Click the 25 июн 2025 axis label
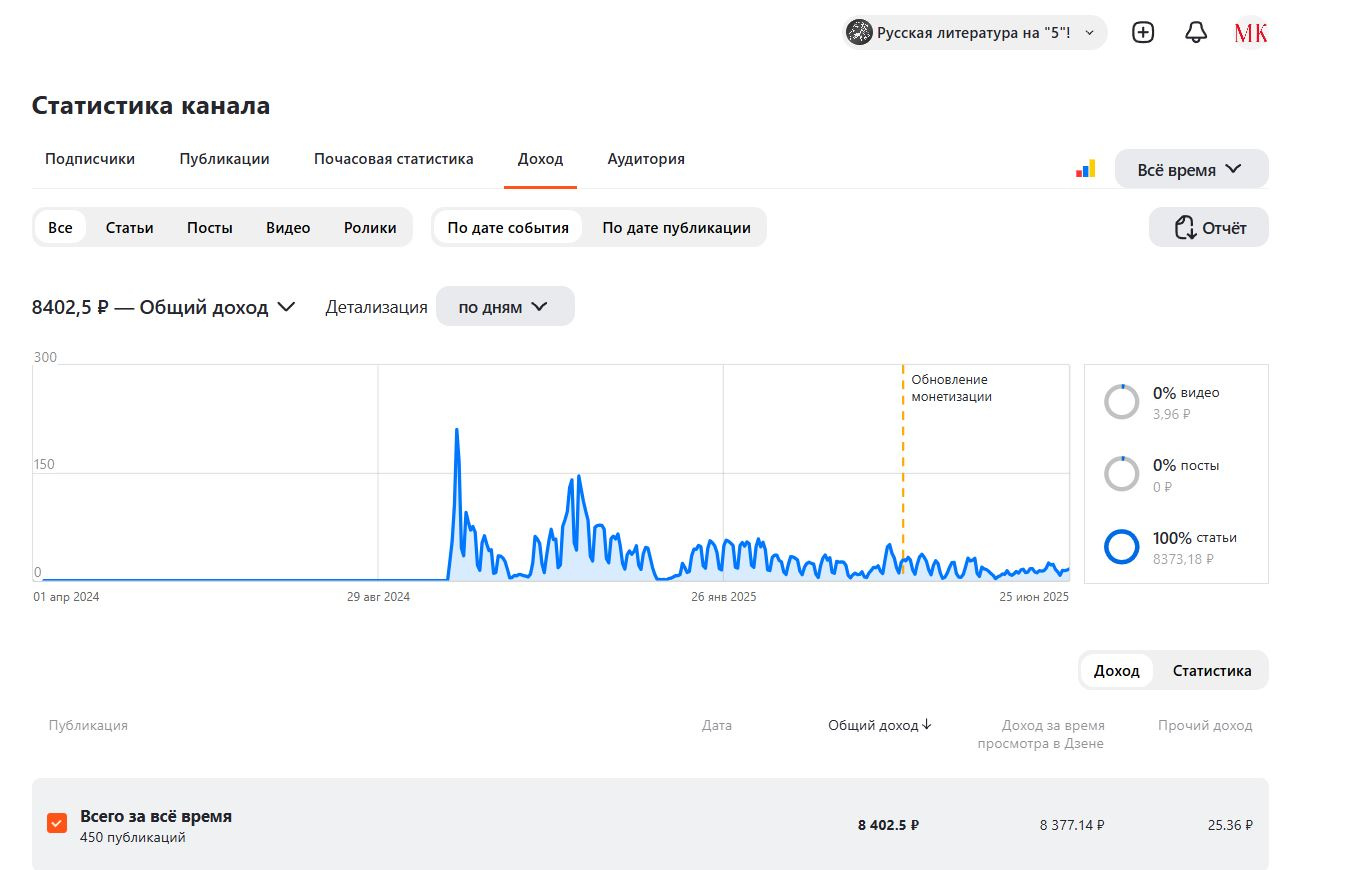This screenshot has height=870, width=1352. tap(1035, 597)
